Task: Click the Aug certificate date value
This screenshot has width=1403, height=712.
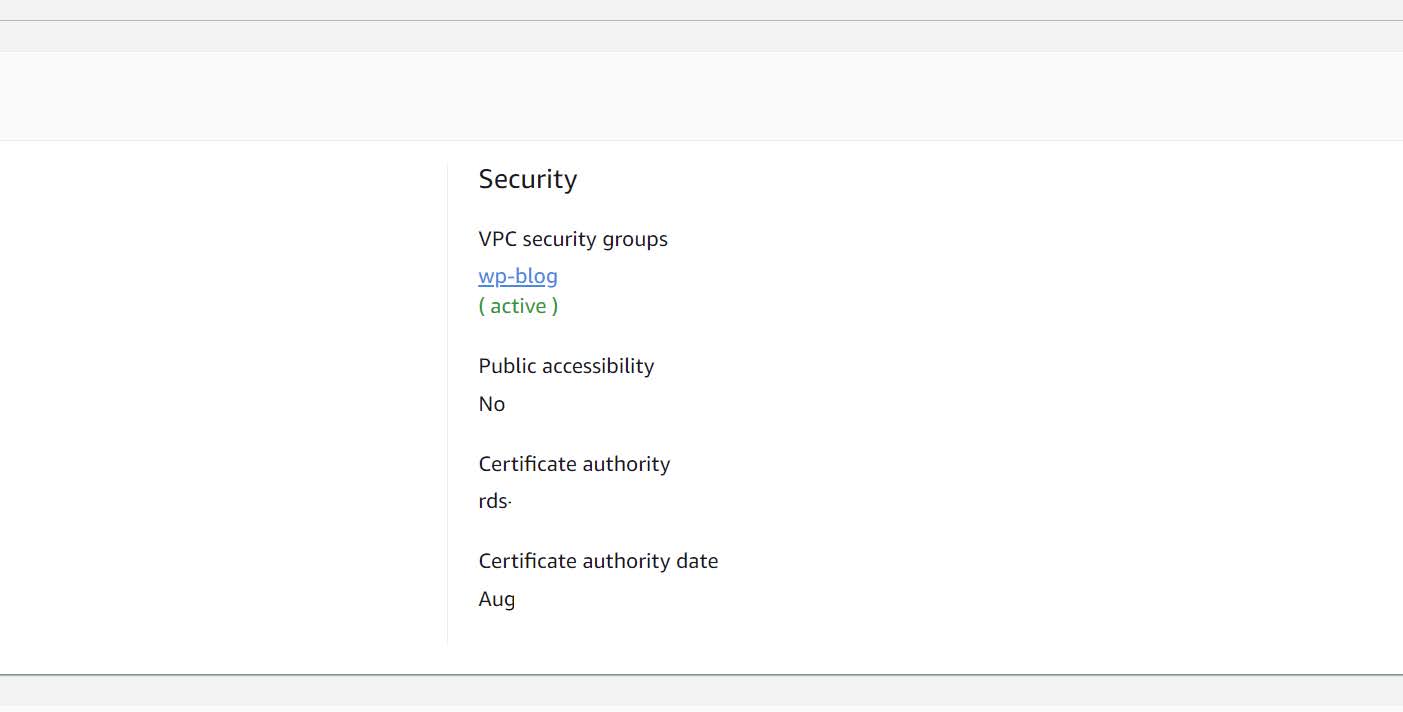Action: tap(496, 599)
